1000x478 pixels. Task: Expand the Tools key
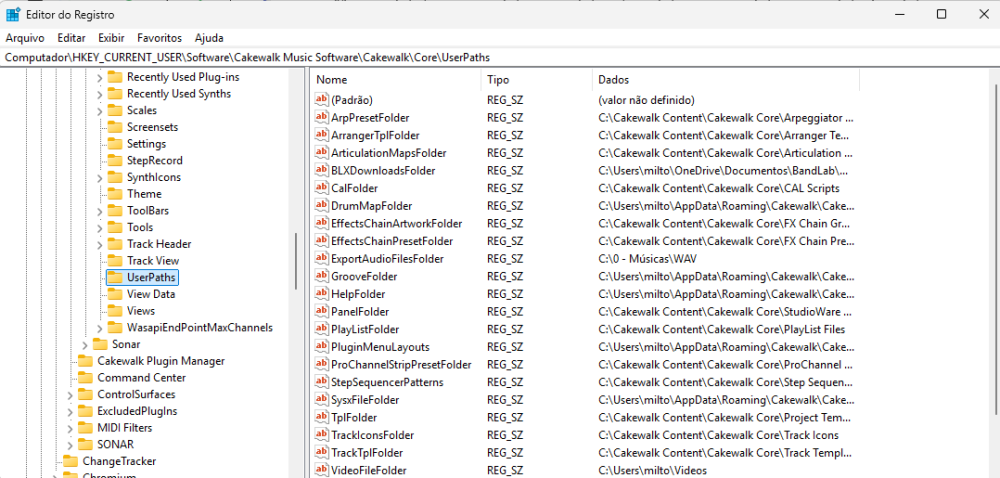tap(99, 228)
